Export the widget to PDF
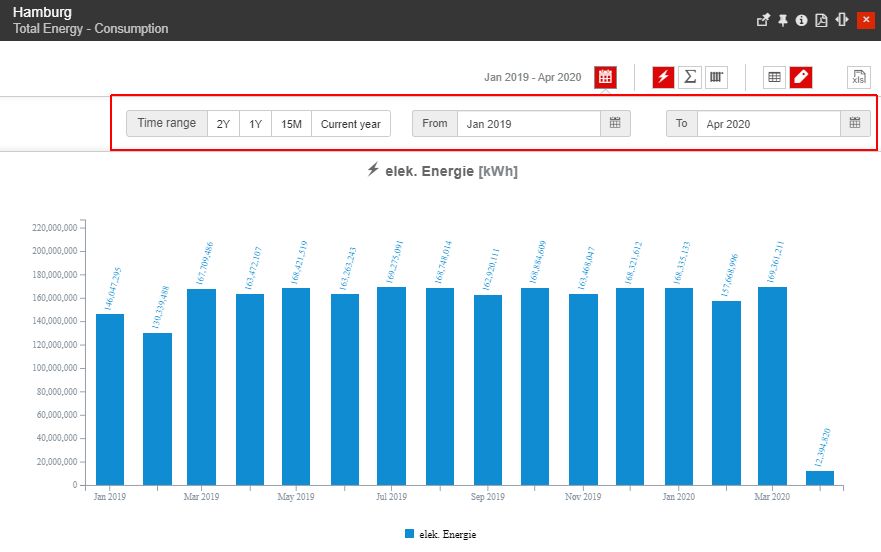This screenshot has height=552, width=881. (821, 20)
